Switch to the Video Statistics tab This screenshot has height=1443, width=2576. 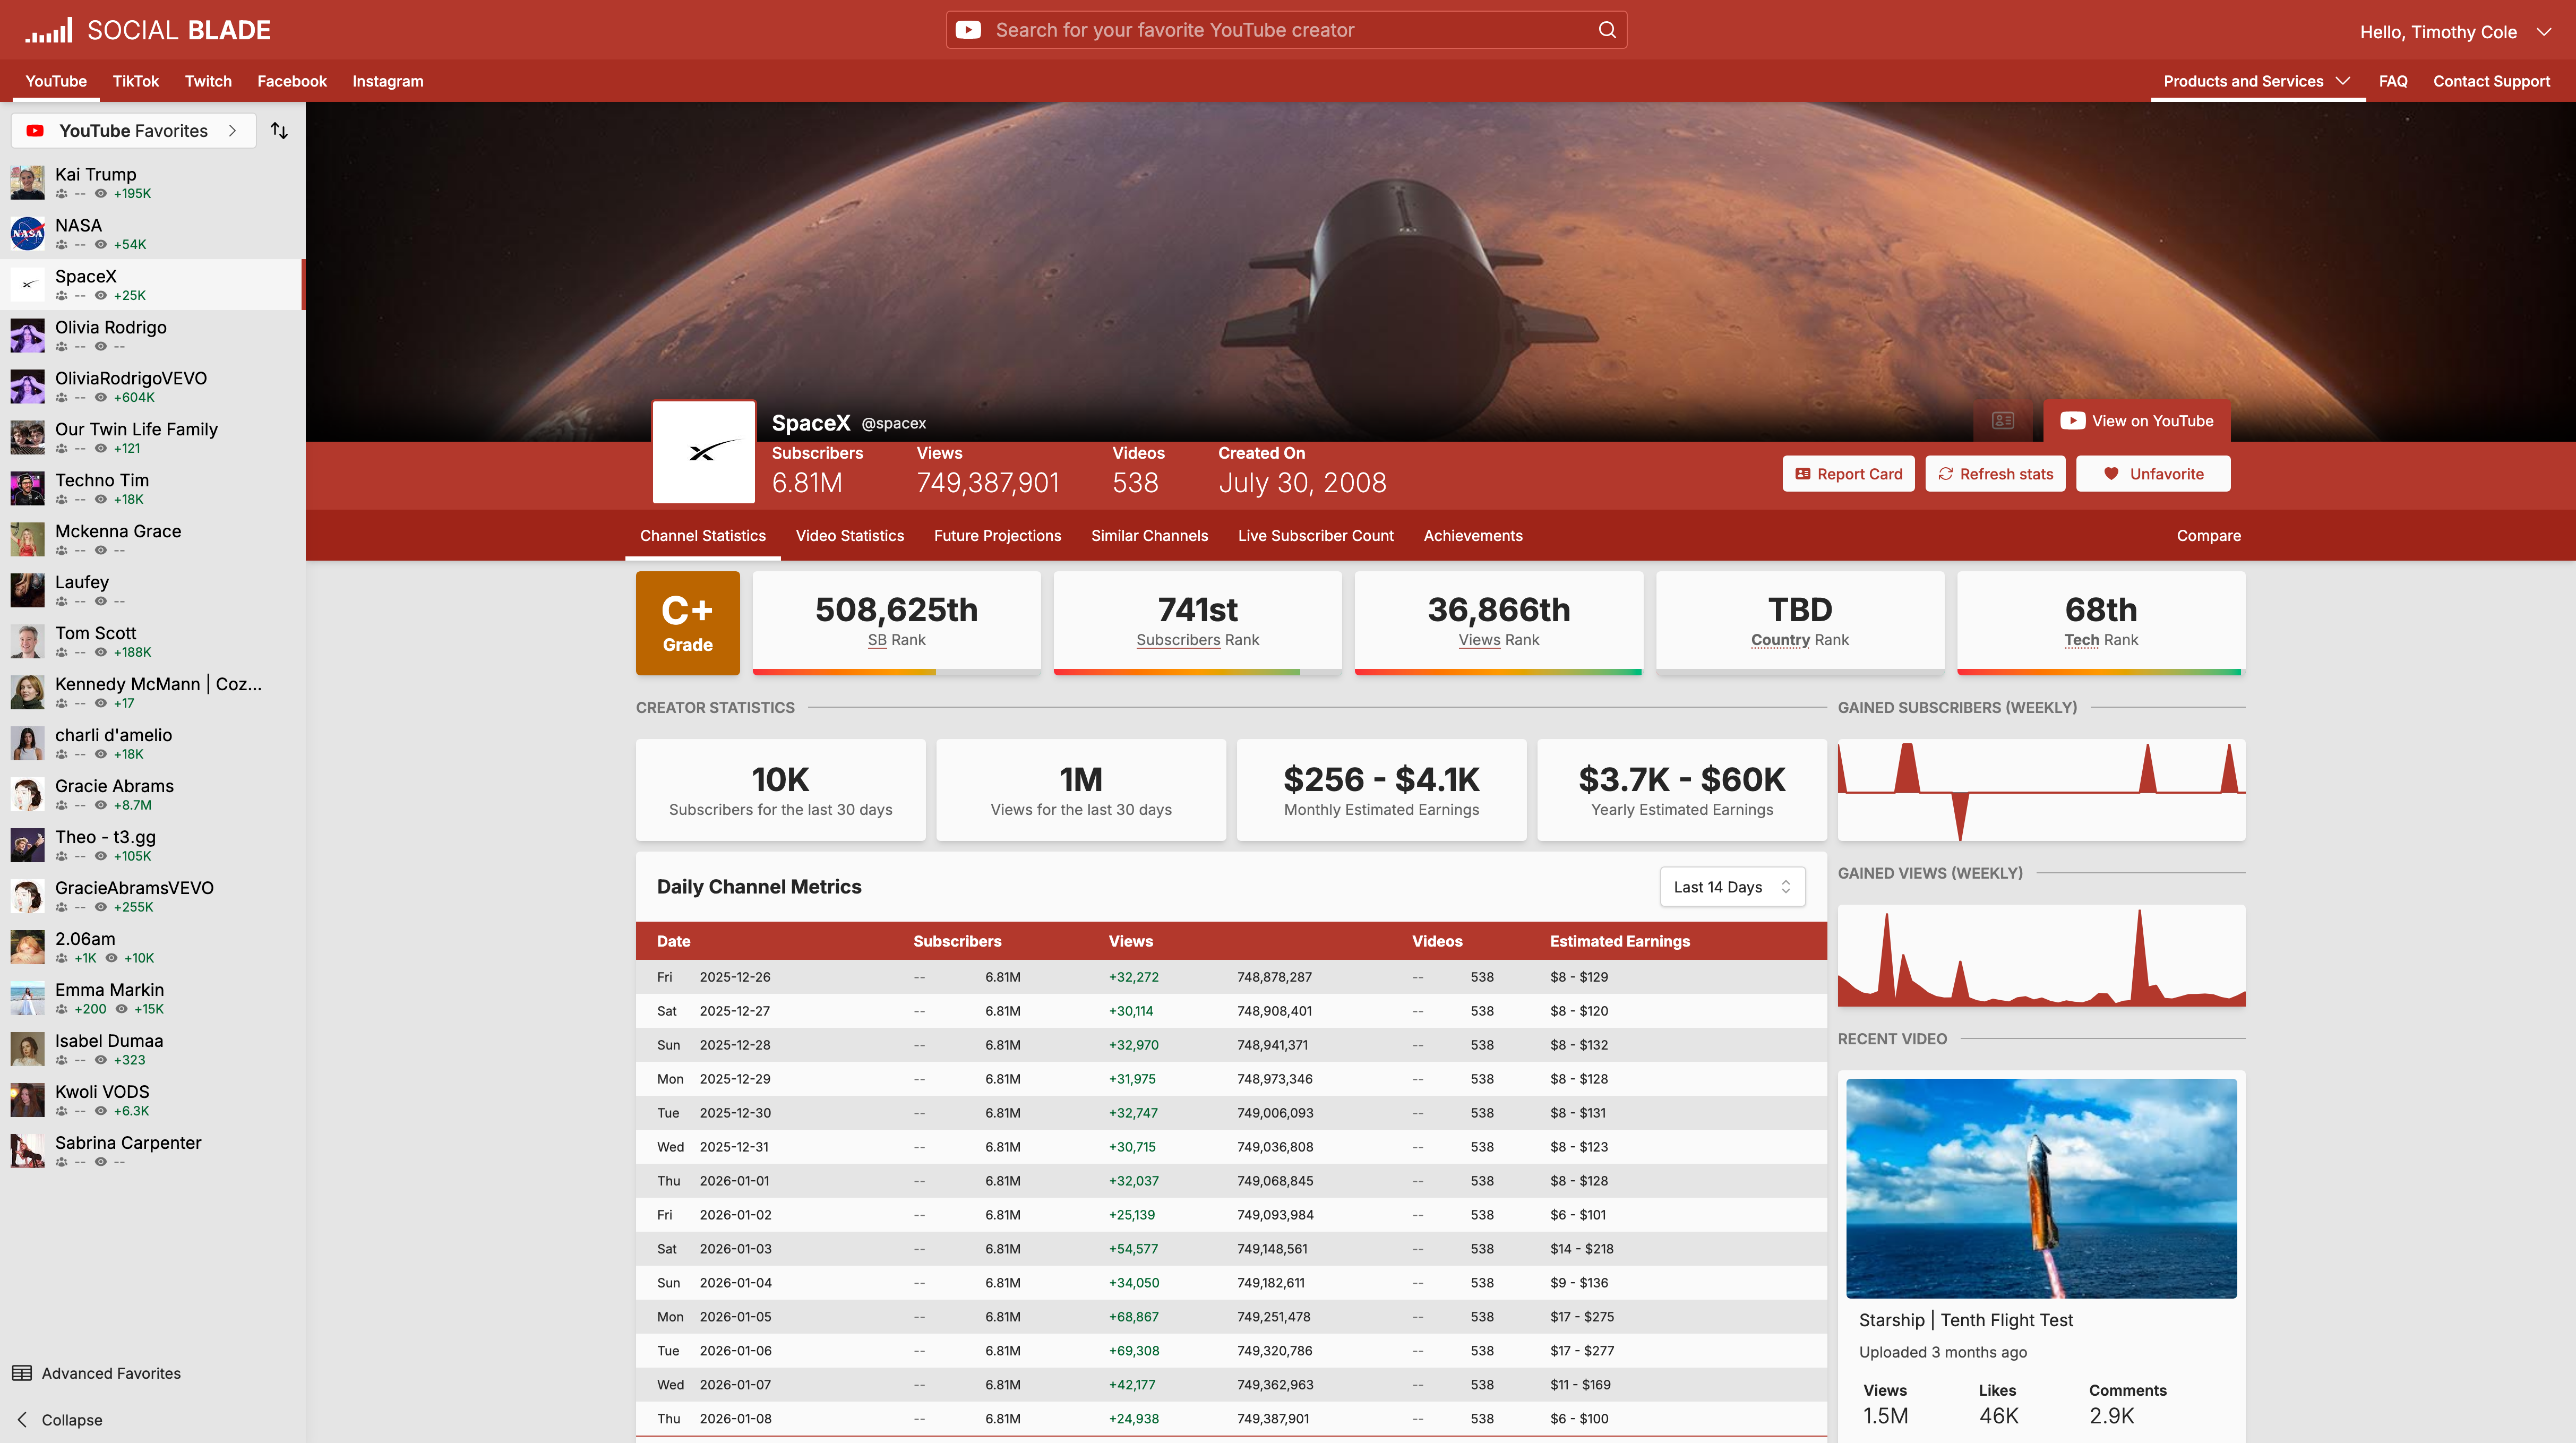849,536
